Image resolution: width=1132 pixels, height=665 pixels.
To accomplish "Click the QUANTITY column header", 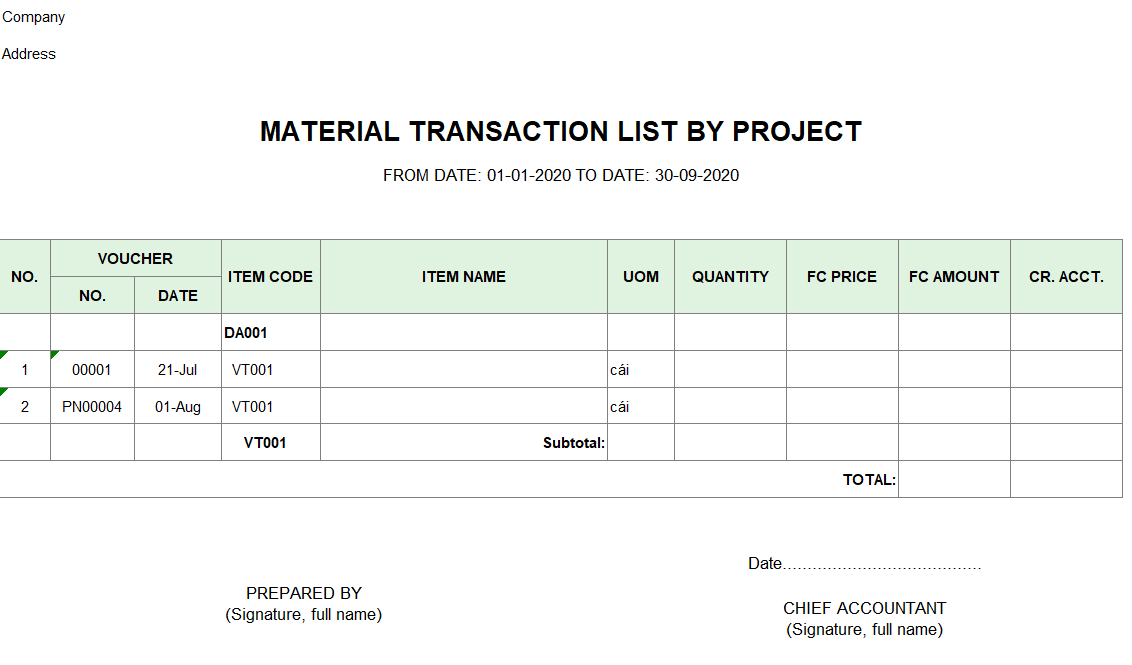I will click(x=730, y=277).
